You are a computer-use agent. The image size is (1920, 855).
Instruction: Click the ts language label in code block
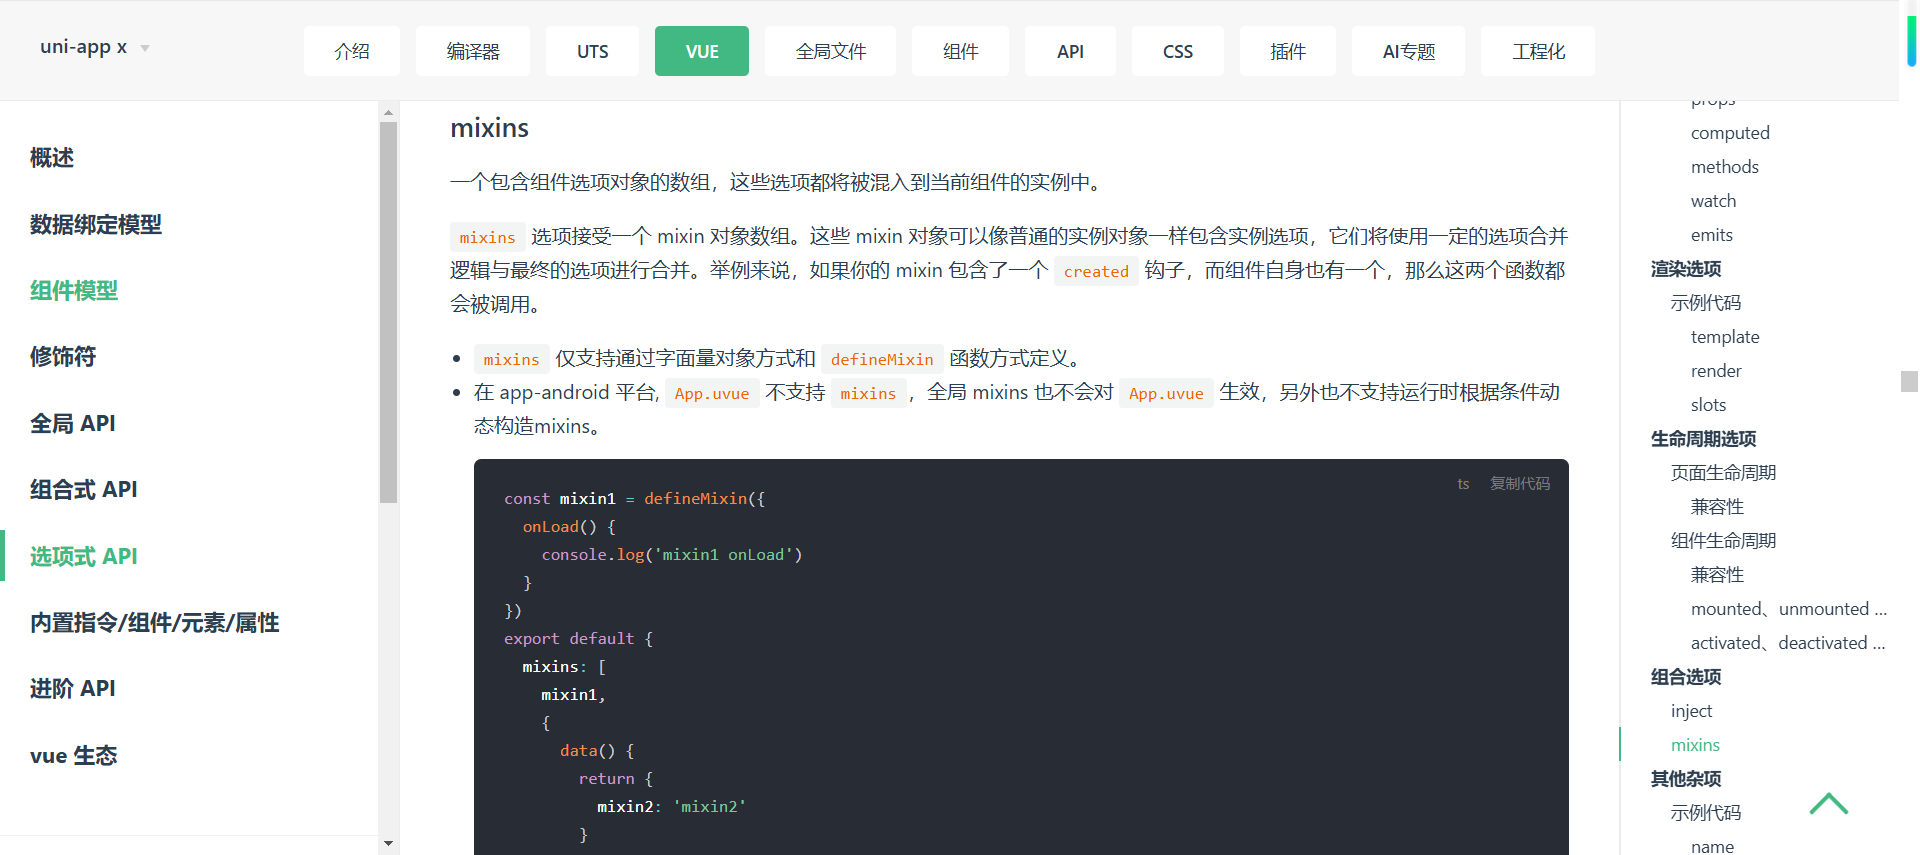1463,483
